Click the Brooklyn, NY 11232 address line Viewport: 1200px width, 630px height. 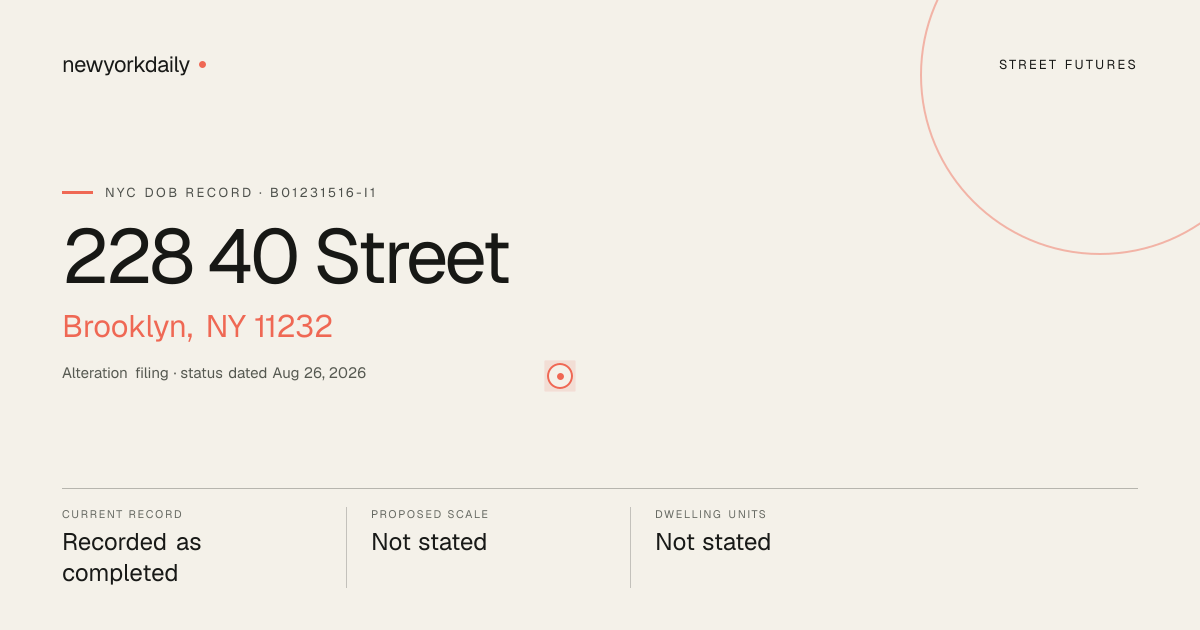click(x=197, y=327)
